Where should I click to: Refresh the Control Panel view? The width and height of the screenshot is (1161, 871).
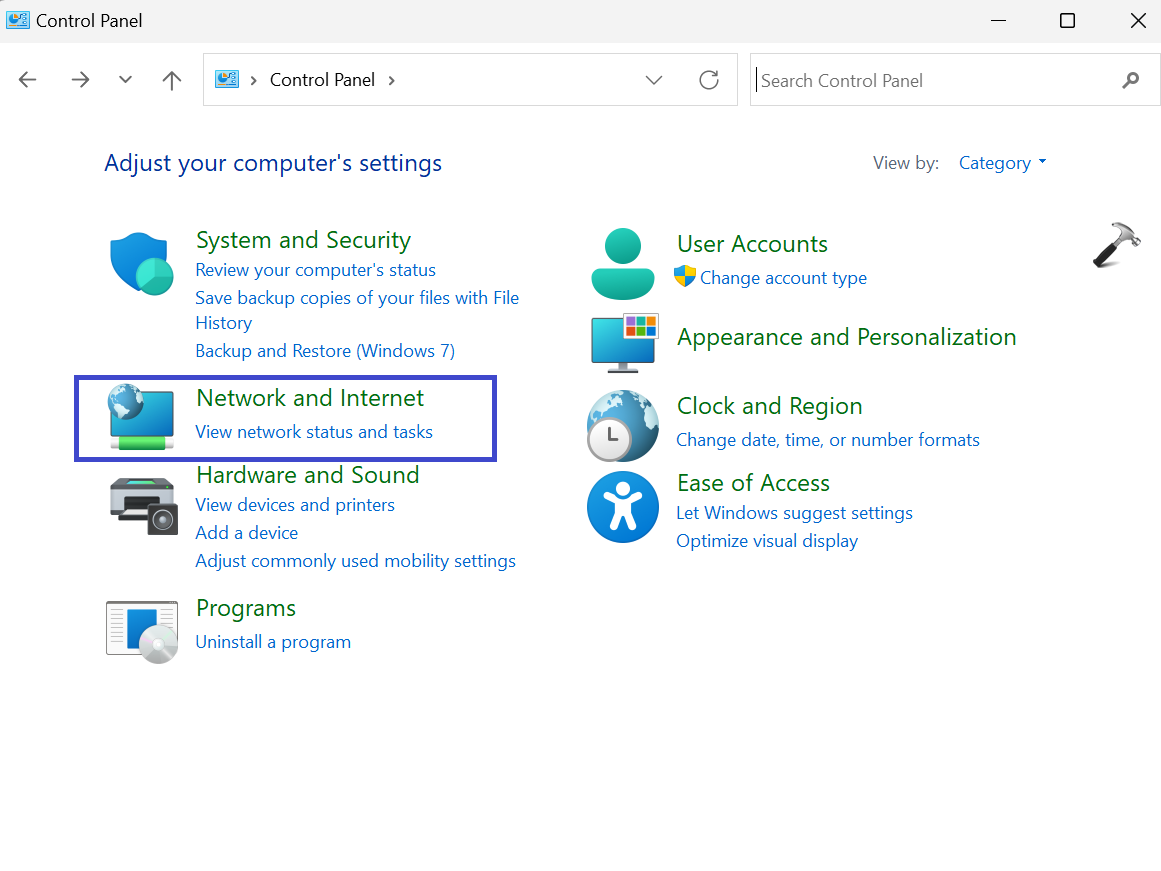pyautogui.click(x=709, y=80)
